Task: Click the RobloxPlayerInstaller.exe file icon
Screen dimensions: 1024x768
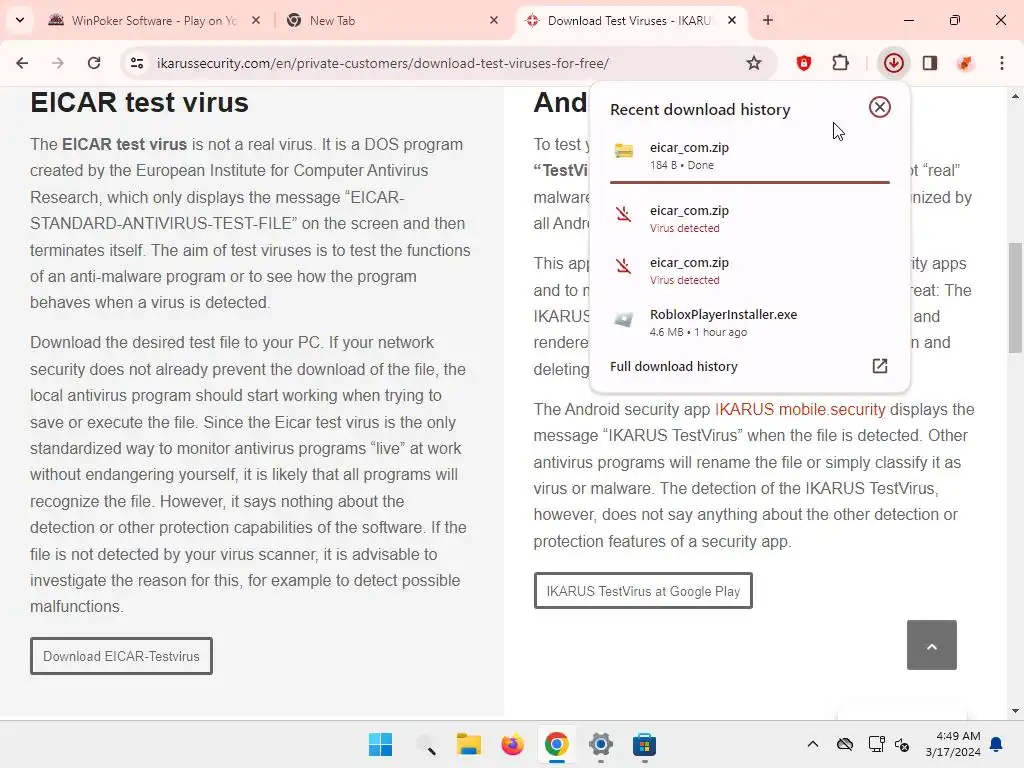Action: pyautogui.click(x=624, y=319)
